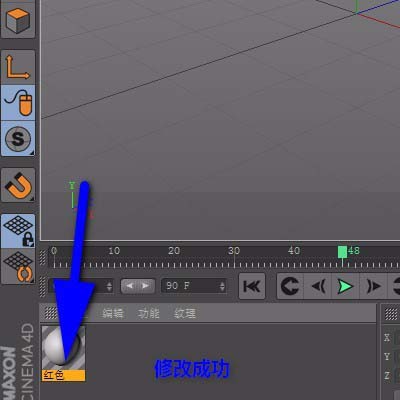The image size is (400, 400).
Task: Click the Go to Start button
Action: (252, 286)
